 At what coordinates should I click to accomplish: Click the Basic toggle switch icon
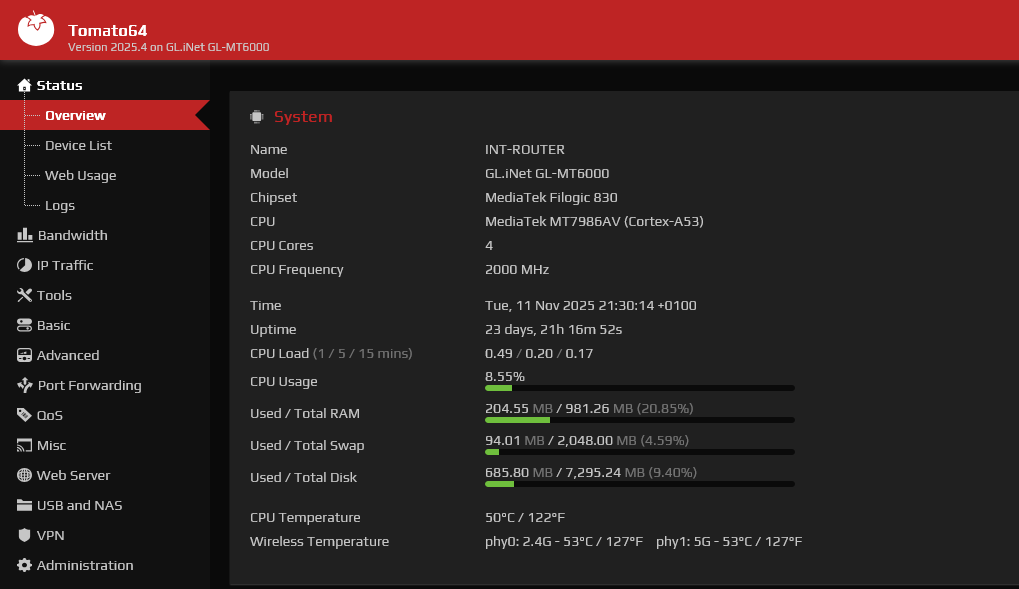click(x=24, y=325)
